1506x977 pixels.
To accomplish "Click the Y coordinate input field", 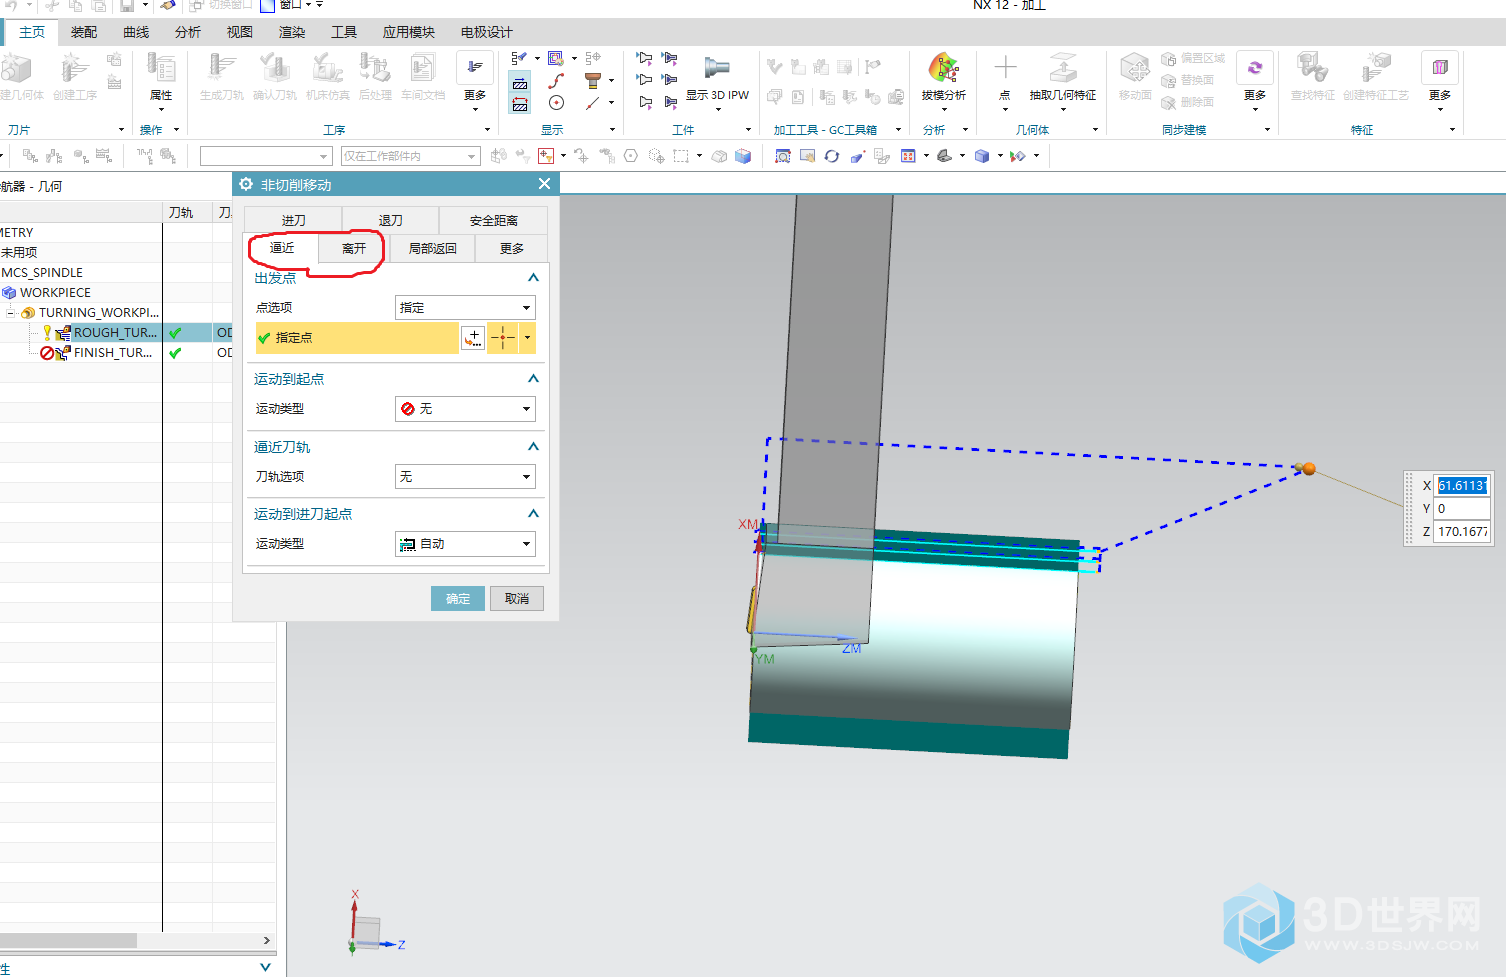I will click(1462, 509).
